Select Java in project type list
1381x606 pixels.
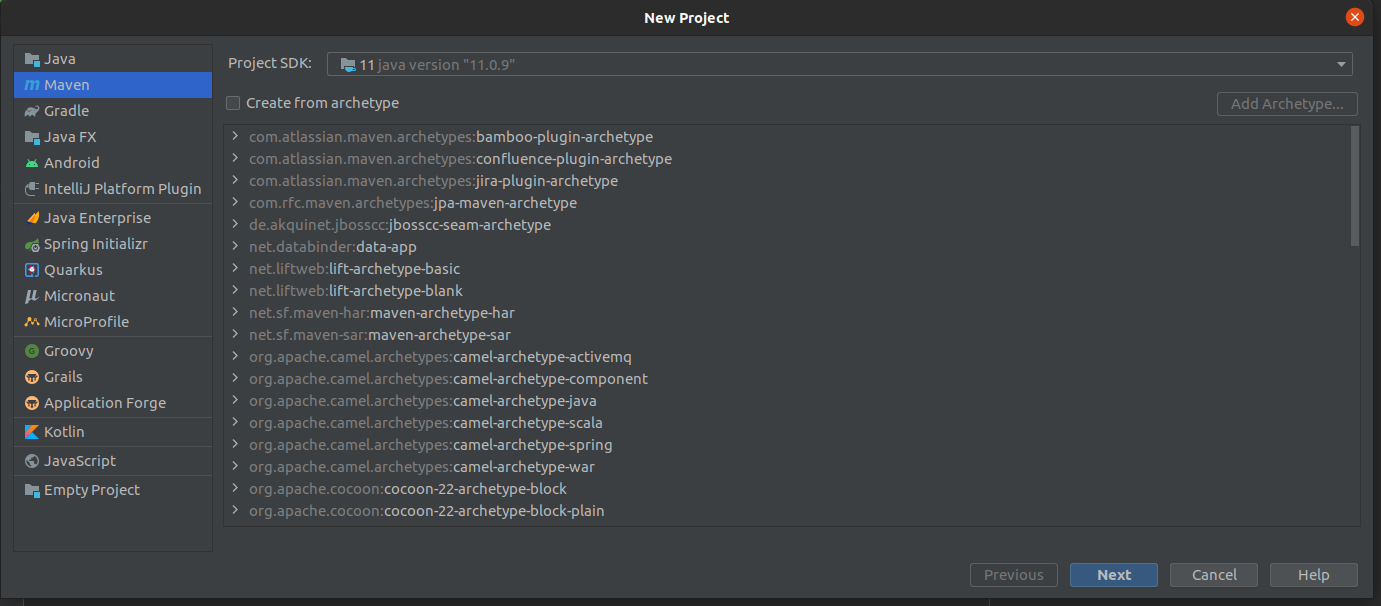click(x=113, y=59)
